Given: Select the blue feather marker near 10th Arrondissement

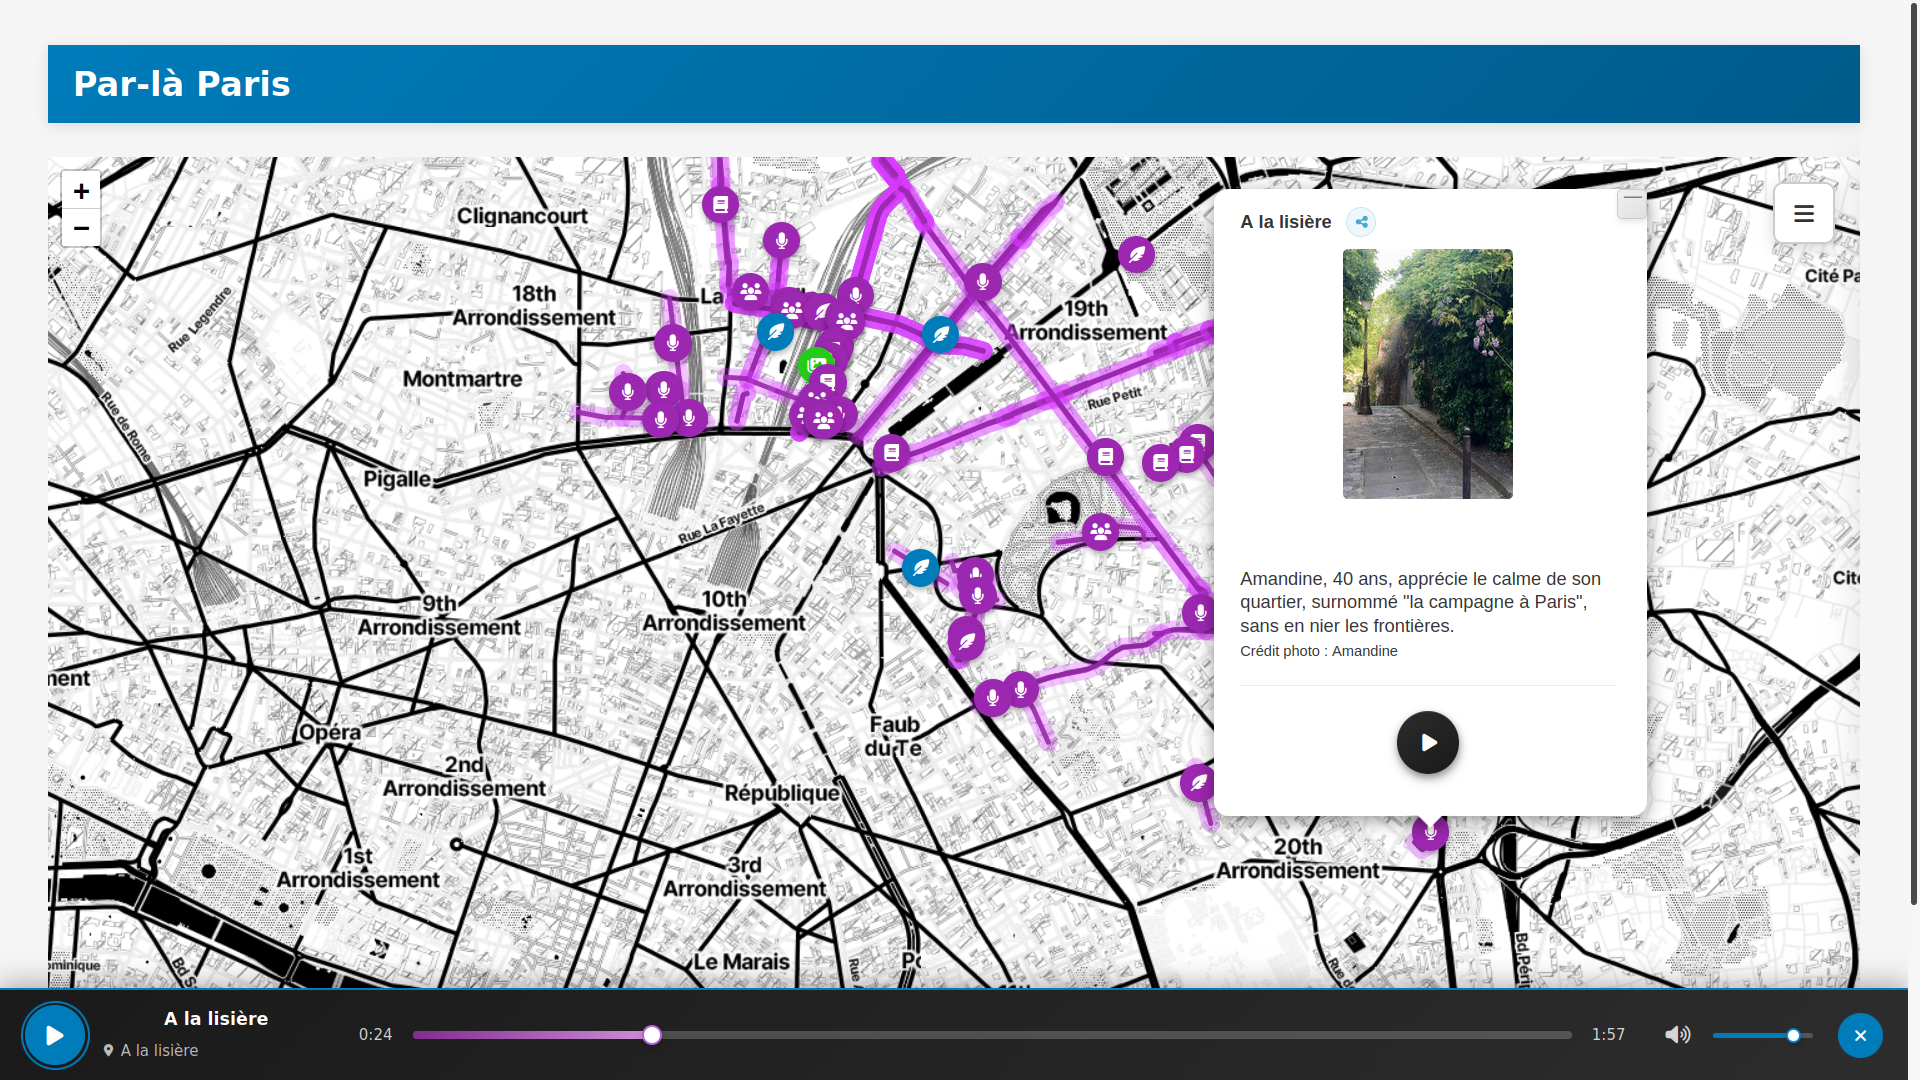Looking at the screenshot, I should click(920, 568).
